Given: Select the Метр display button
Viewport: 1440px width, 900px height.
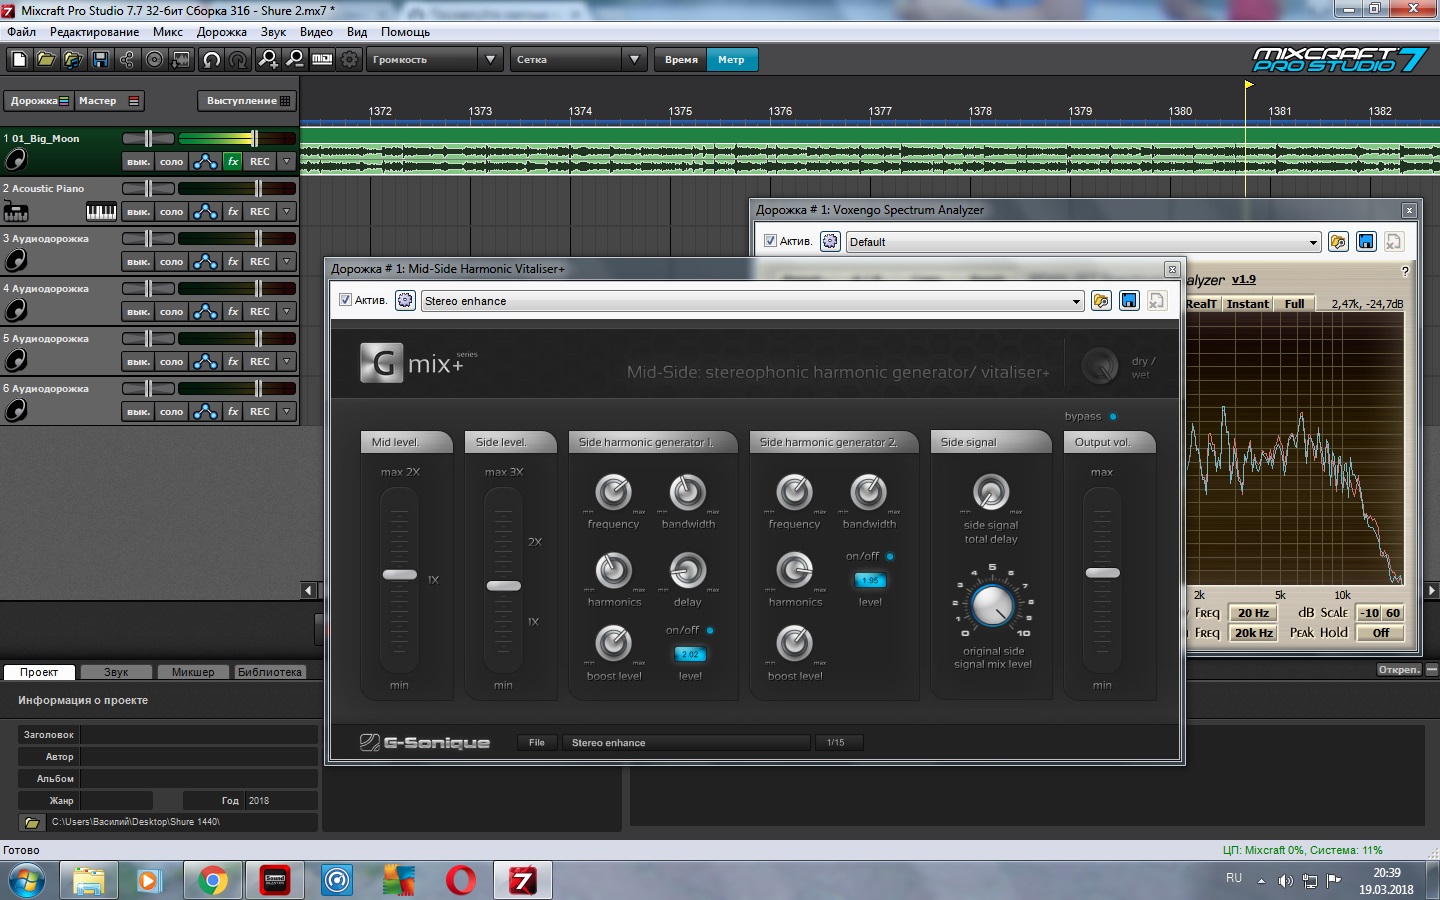Looking at the screenshot, I should pos(731,60).
